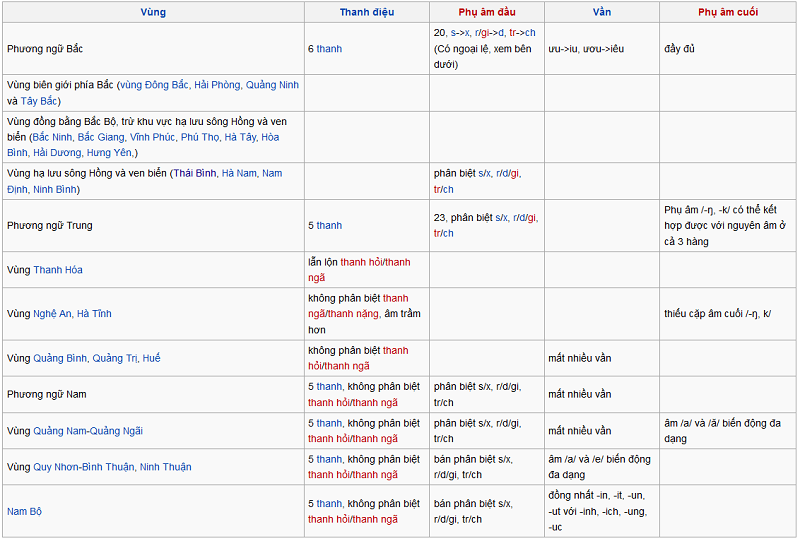Open the s->x link in Phương ngữ Bắc row
The image size is (800, 541).
coord(460,33)
